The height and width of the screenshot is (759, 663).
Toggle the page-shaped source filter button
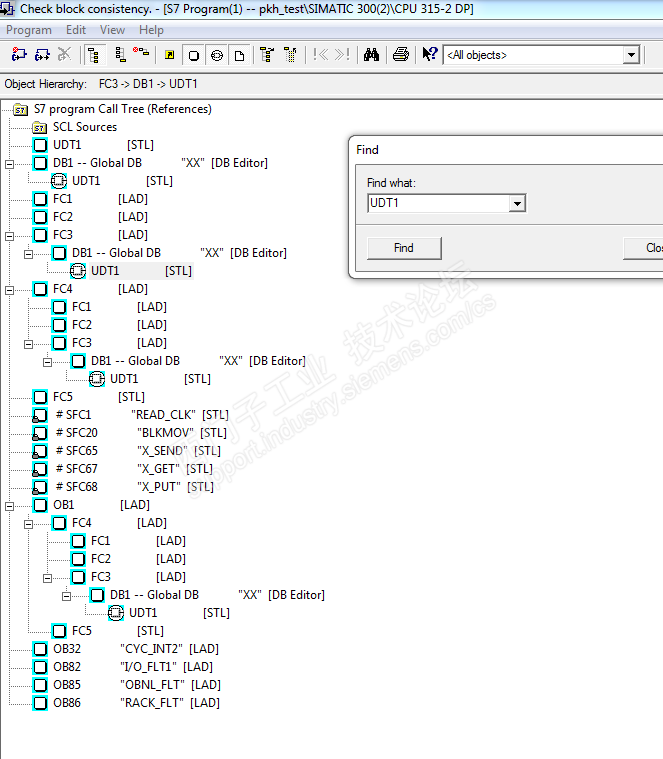click(240, 55)
